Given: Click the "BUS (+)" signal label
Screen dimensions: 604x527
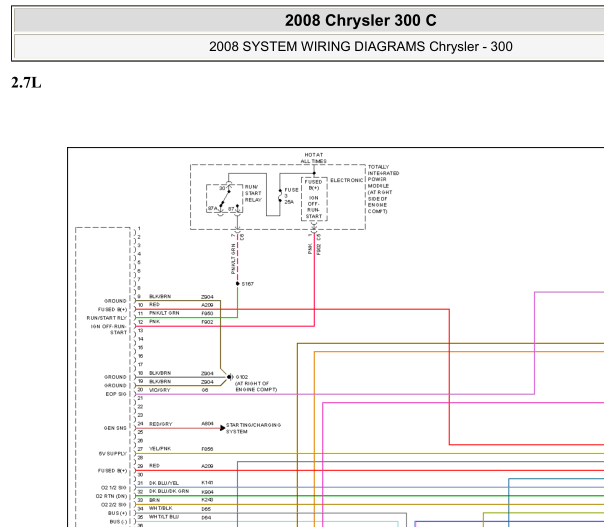Looking at the screenshot, I should click(117, 513).
